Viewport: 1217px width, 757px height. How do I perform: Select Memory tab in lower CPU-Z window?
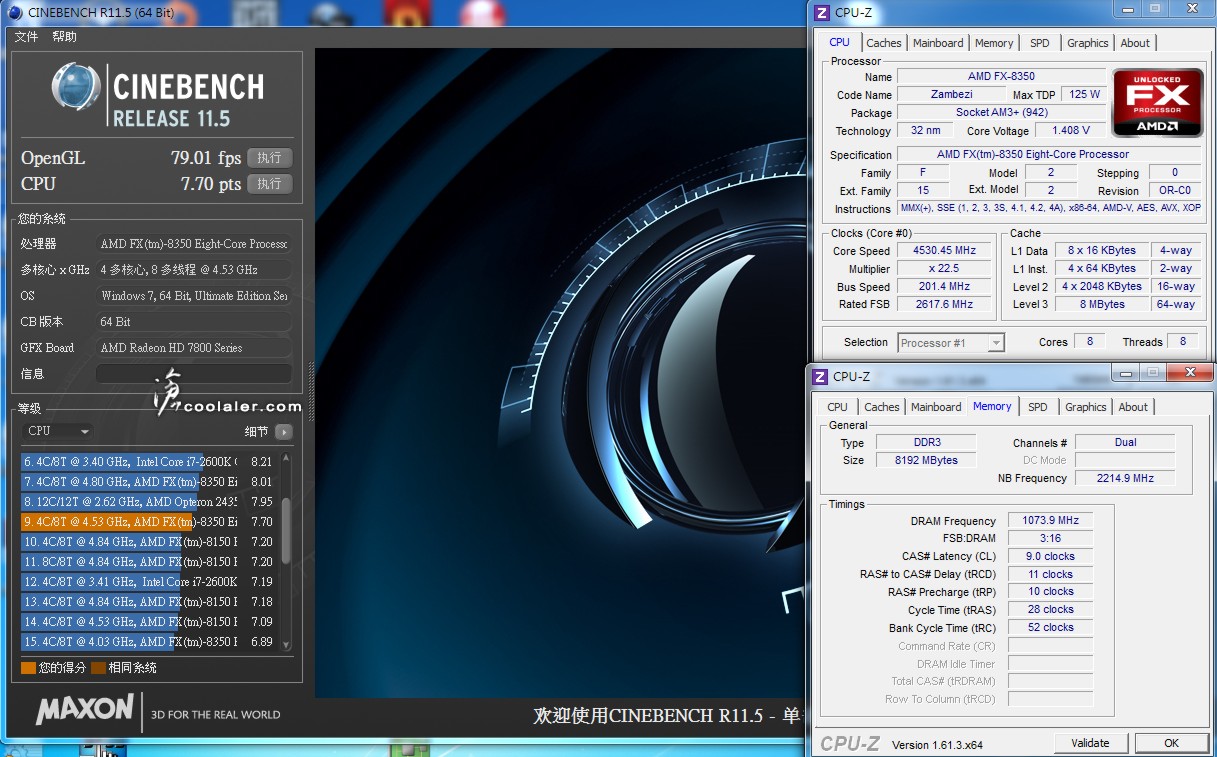(x=992, y=406)
